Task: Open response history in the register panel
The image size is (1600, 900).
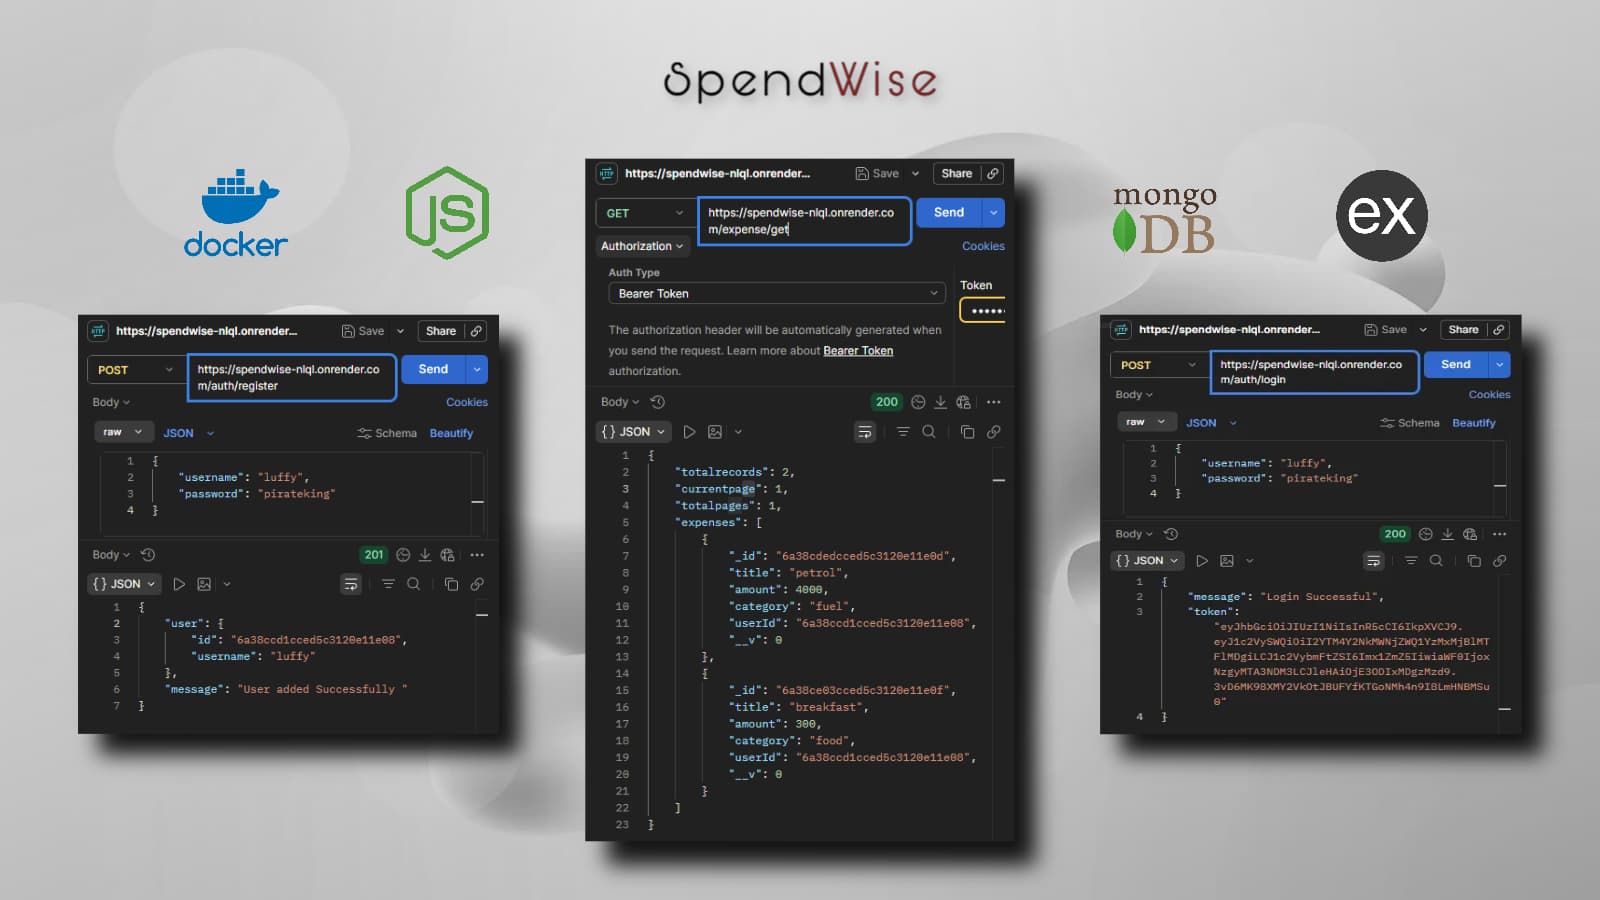Action: [148, 555]
